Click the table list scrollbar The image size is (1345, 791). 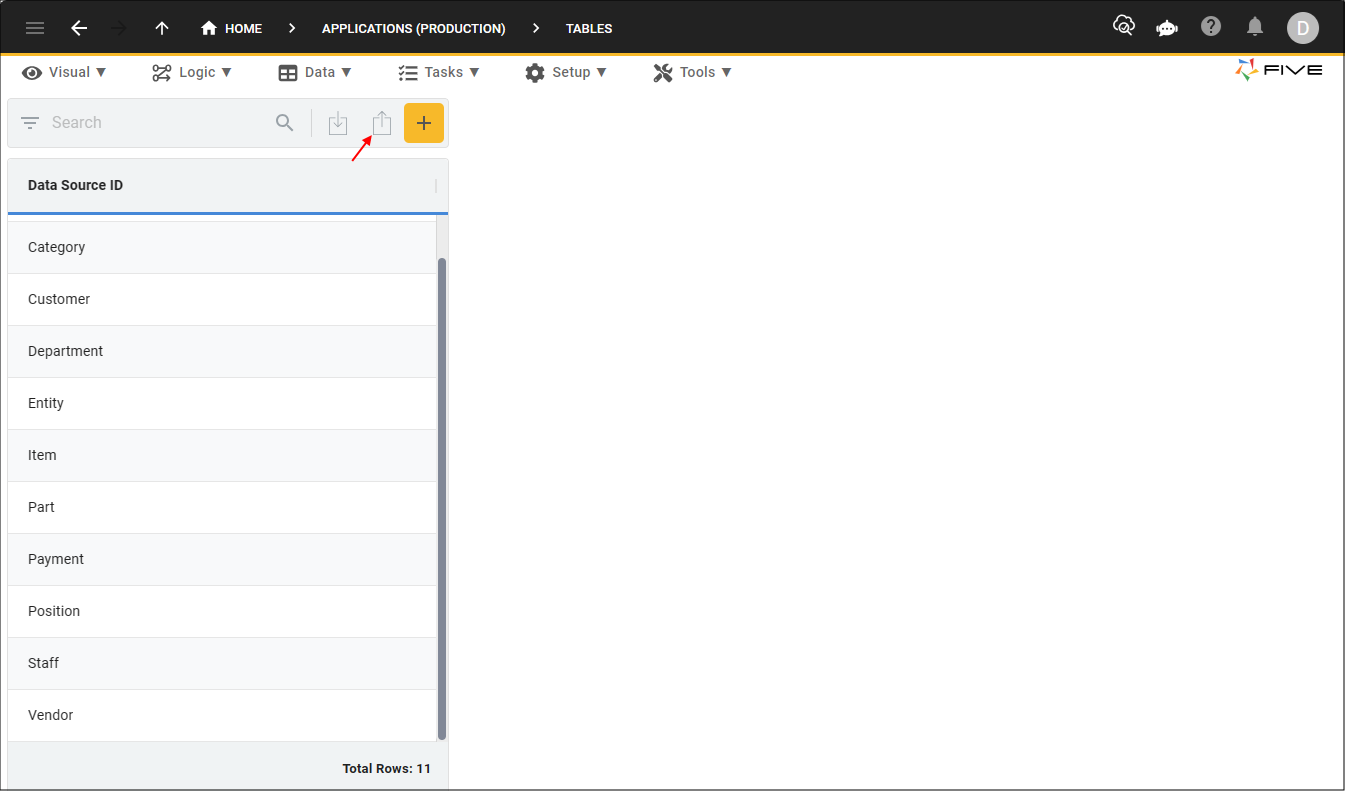(442, 498)
